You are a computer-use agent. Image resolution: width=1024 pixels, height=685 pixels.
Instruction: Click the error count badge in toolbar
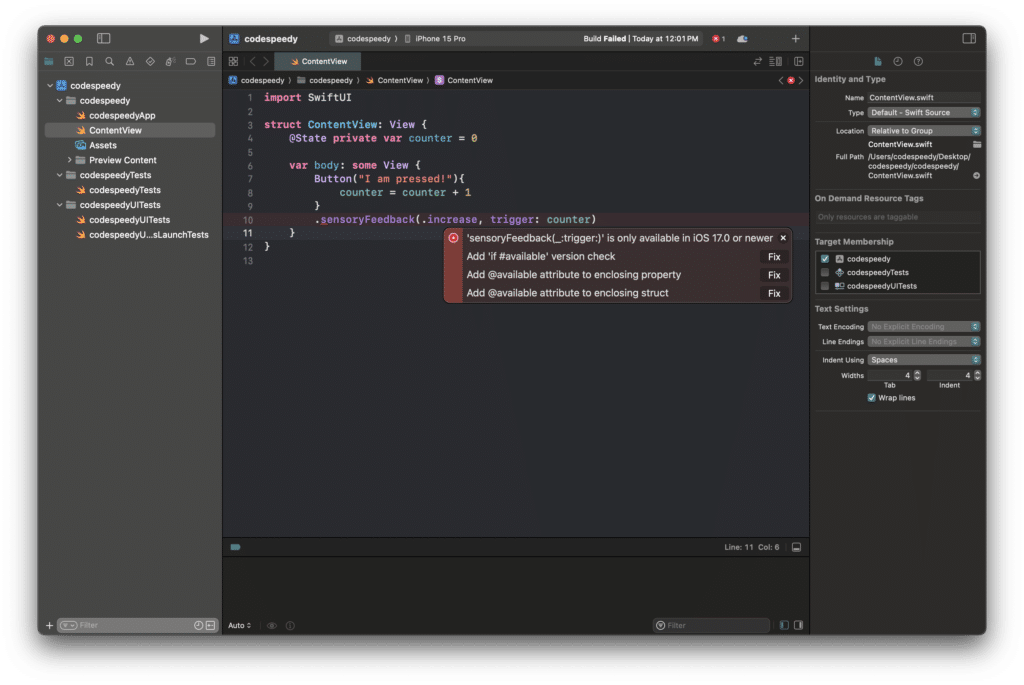718,39
